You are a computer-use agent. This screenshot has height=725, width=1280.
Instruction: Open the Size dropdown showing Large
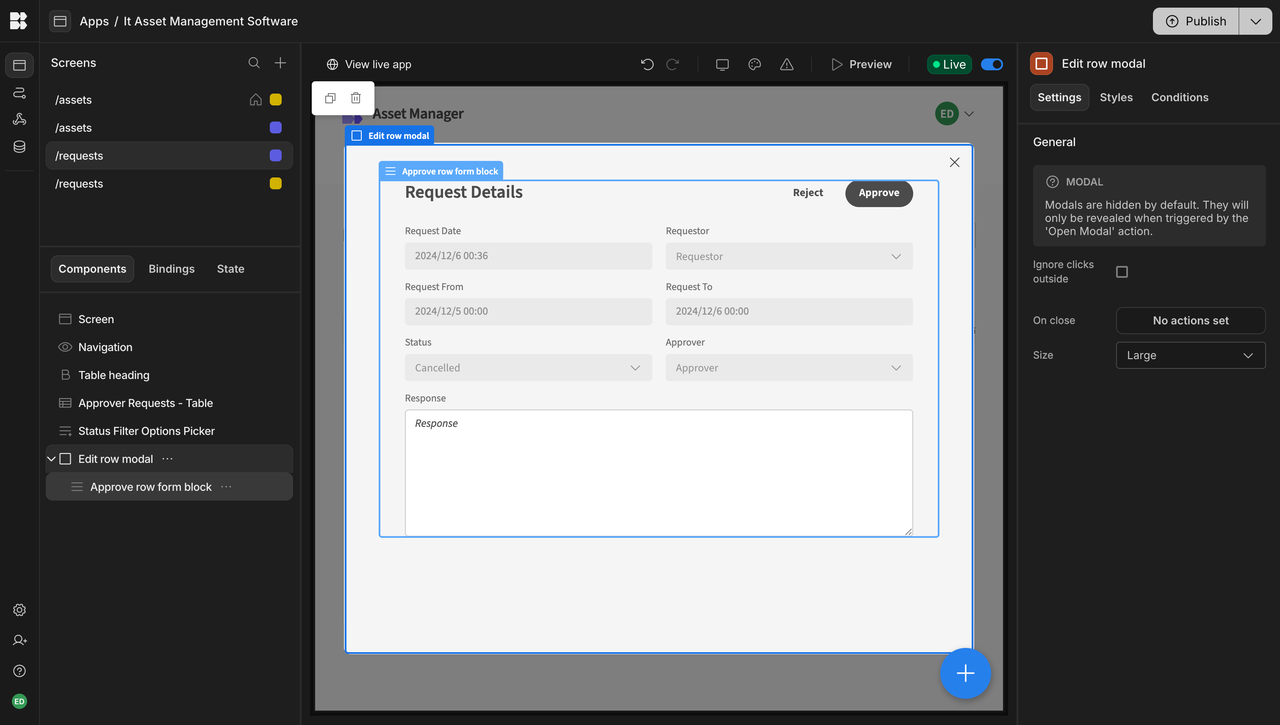pyautogui.click(x=1190, y=355)
